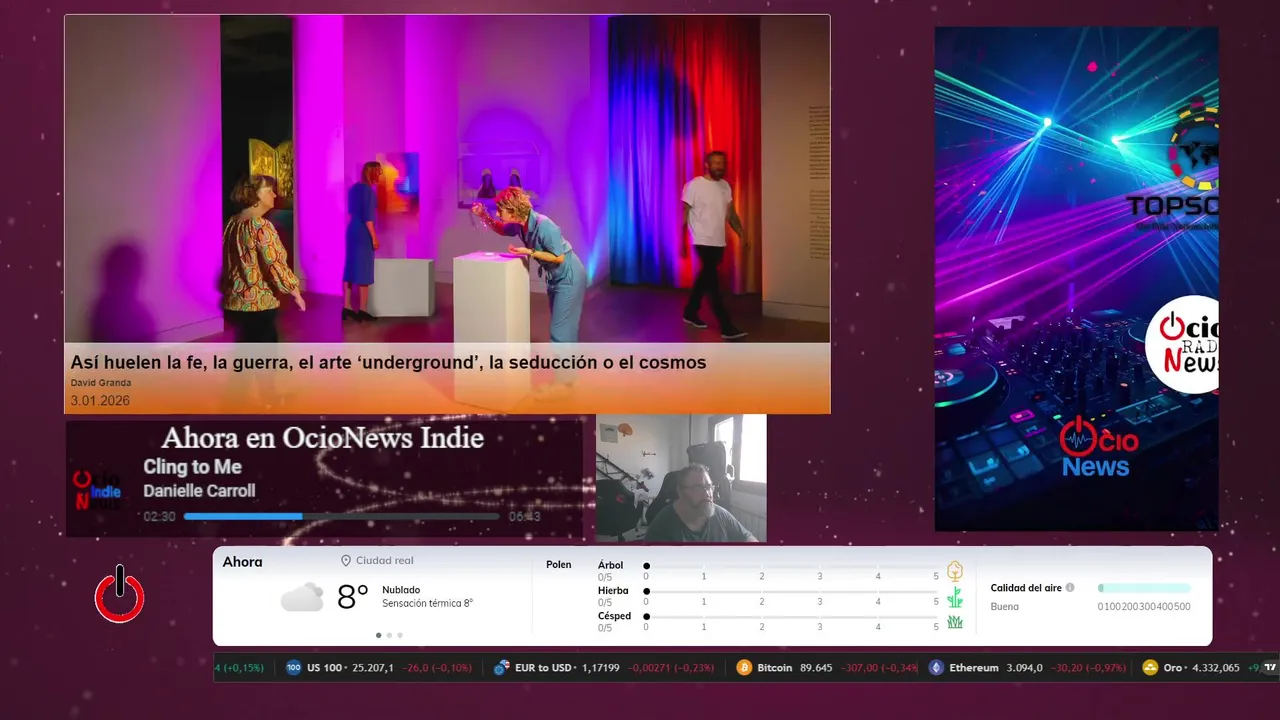
Task: Click the article date 3.01.2026
Action: (100, 401)
